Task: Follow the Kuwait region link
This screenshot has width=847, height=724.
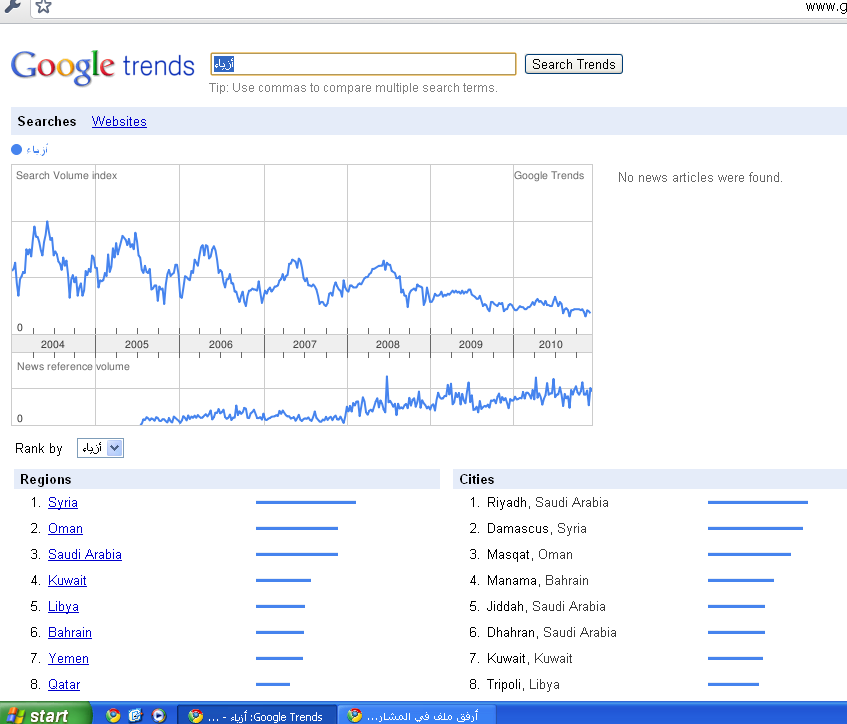Action: tap(67, 581)
